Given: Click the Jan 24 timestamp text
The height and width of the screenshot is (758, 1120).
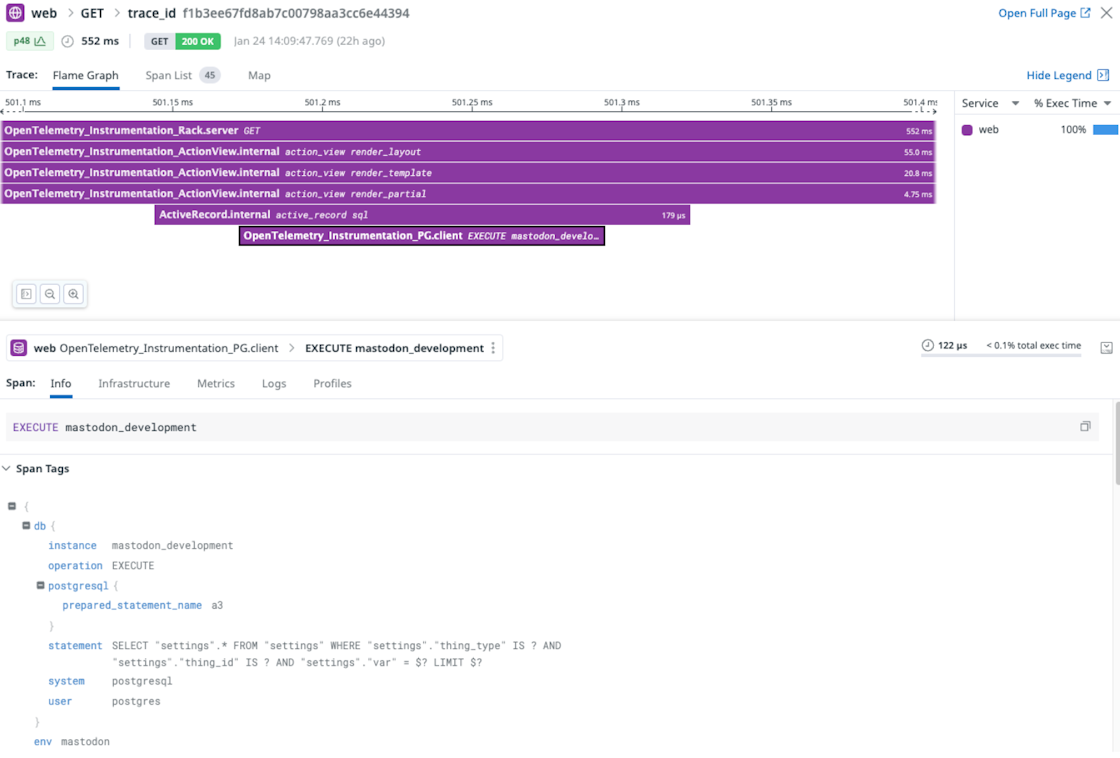Looking at the screenshot, I should tap(309, 41).
